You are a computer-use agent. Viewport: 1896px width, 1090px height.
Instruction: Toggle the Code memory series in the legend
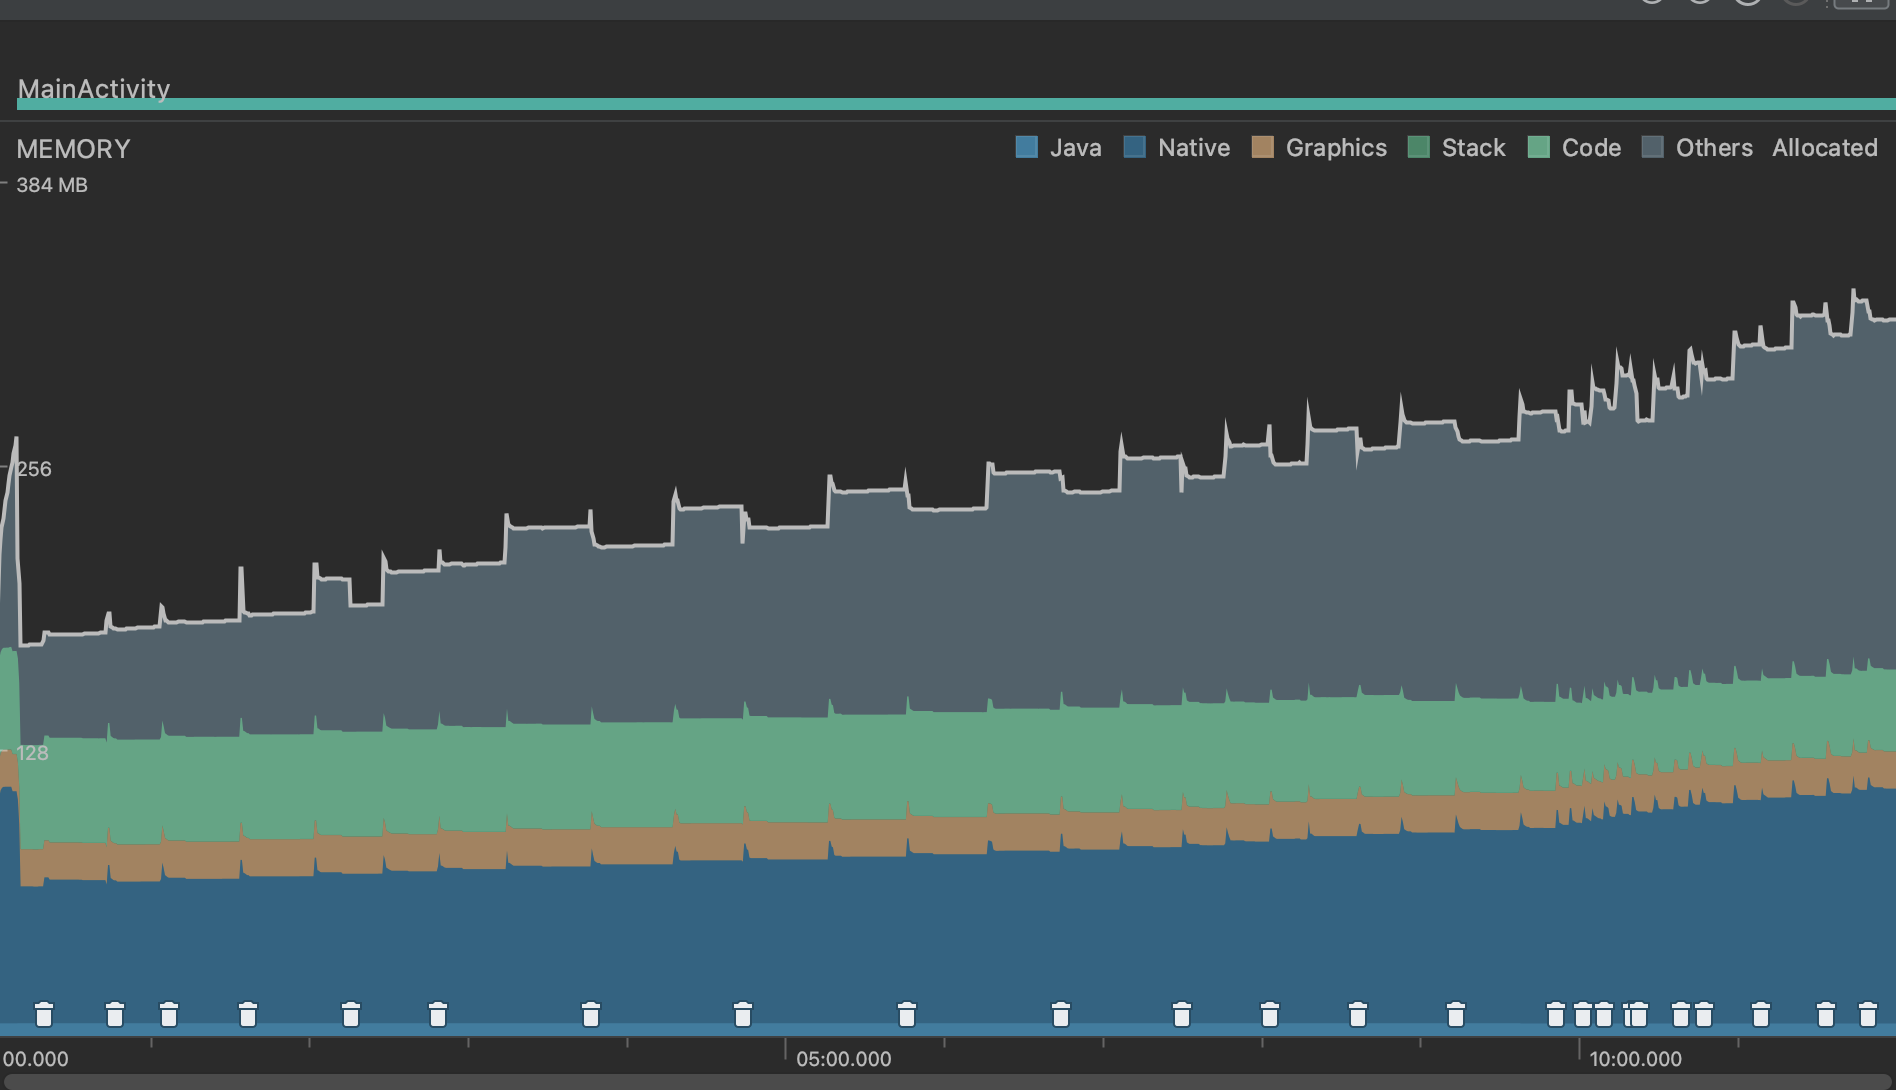[1591, 147]
